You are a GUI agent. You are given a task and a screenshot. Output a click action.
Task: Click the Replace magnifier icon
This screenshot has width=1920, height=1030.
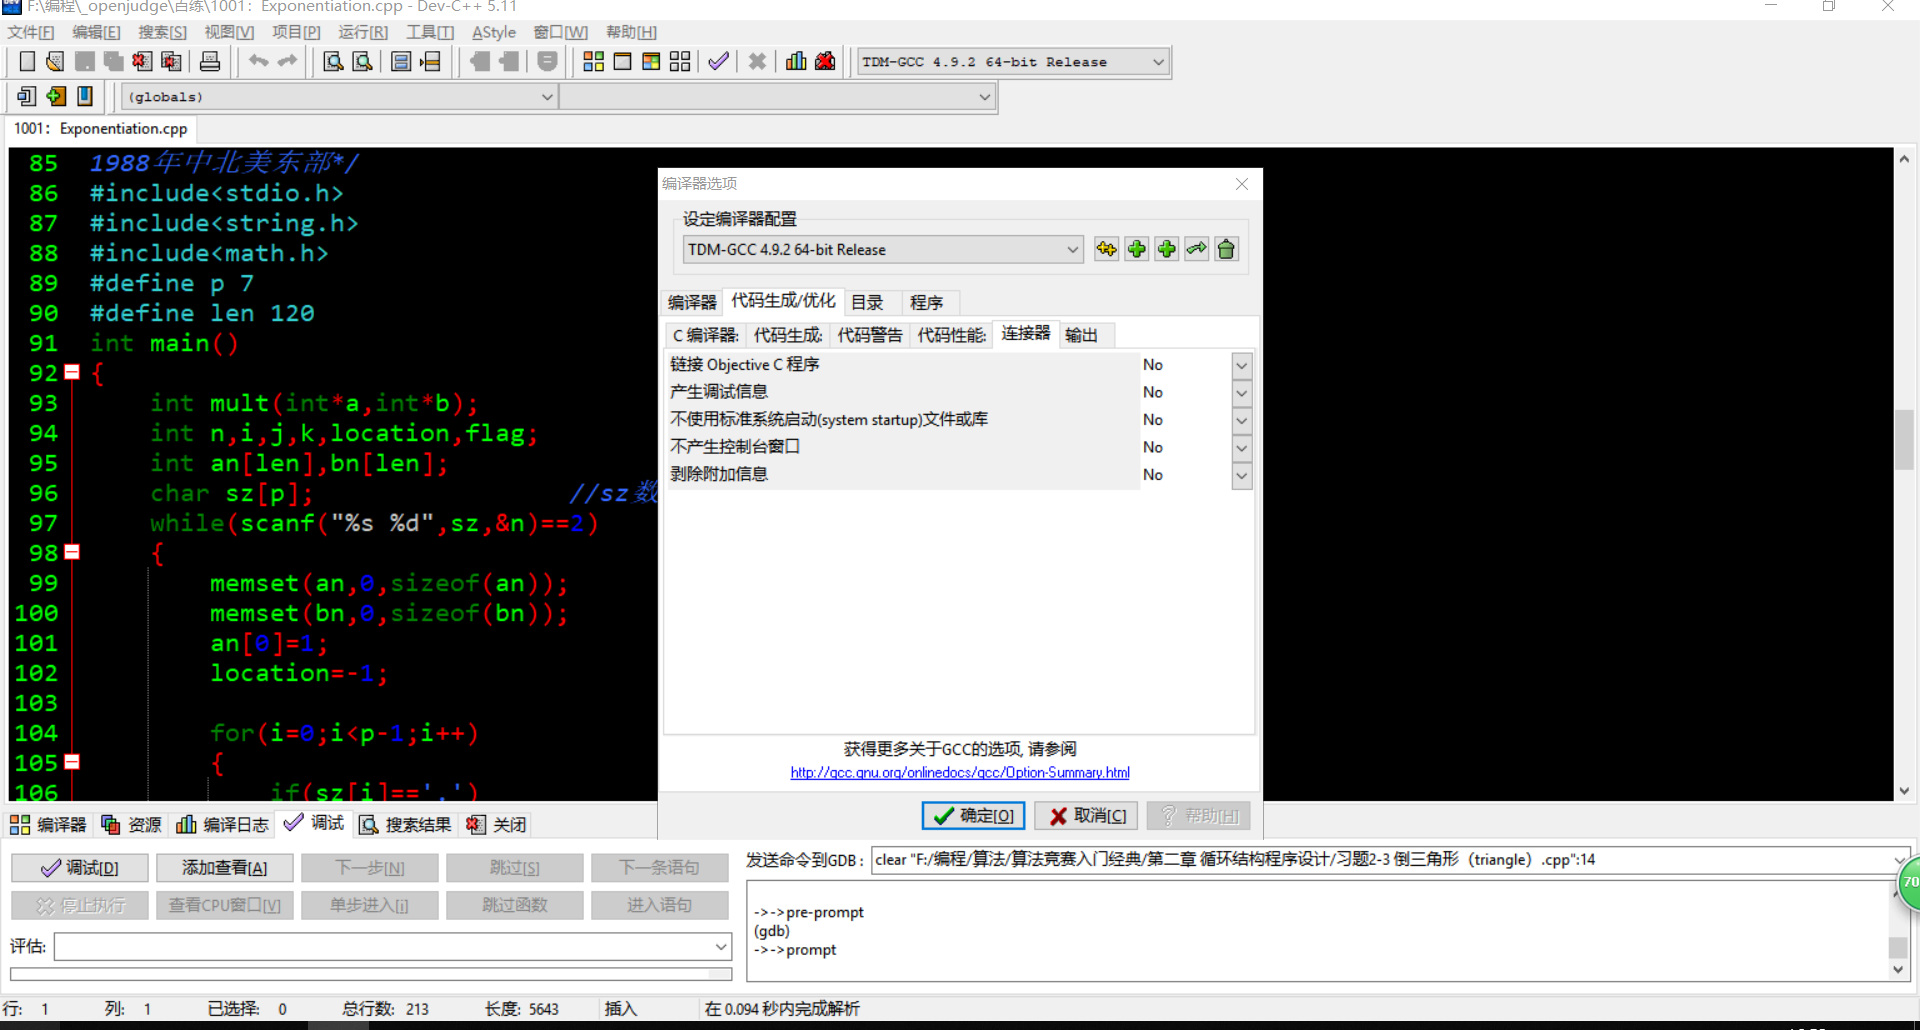362,62
